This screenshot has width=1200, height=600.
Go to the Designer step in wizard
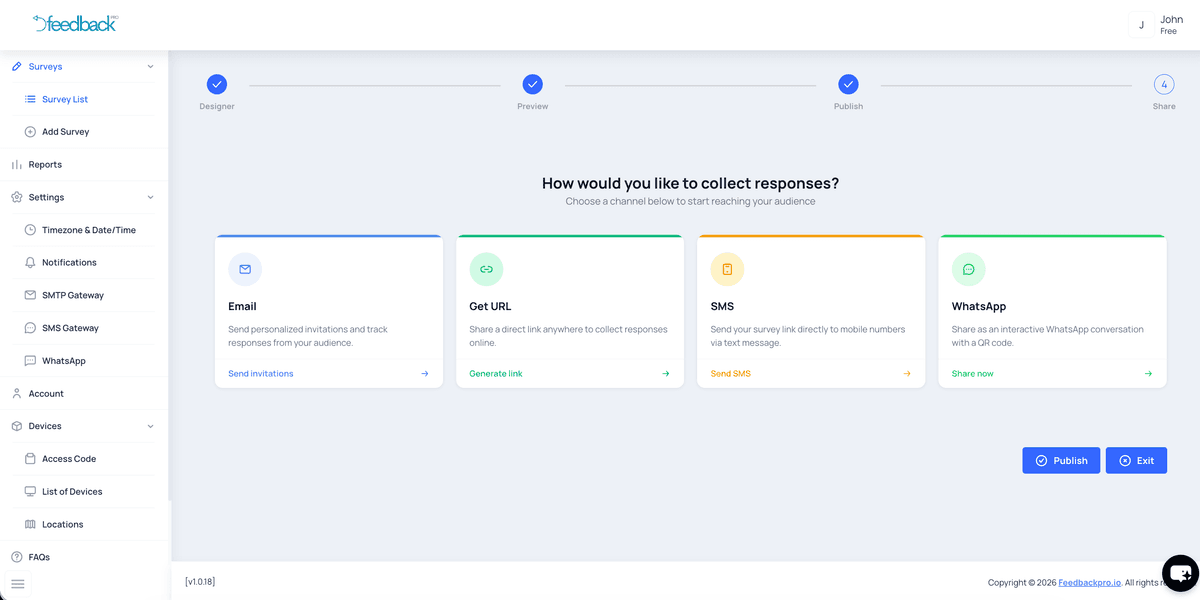(x=217, y=85)
